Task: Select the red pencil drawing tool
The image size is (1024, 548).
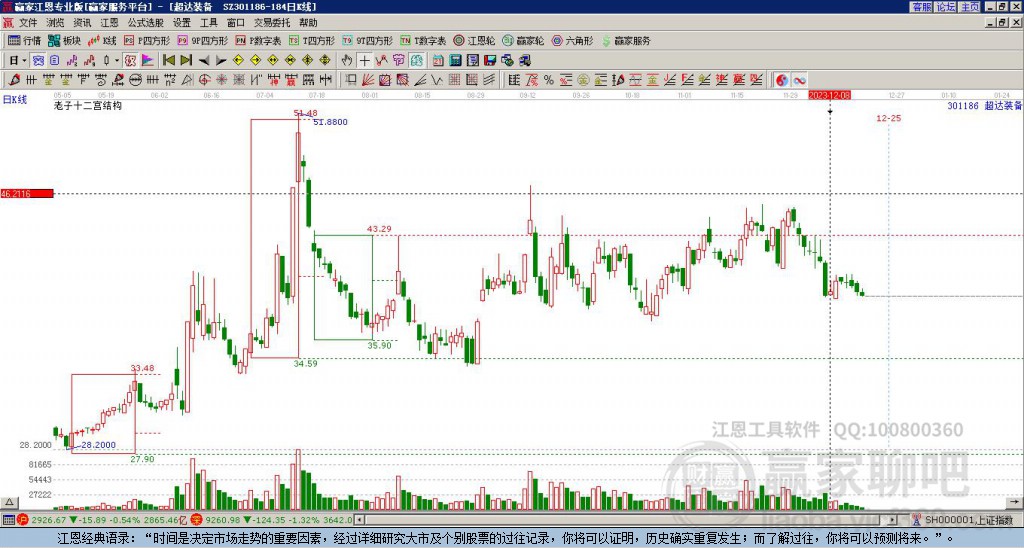Action: (14, 80)
